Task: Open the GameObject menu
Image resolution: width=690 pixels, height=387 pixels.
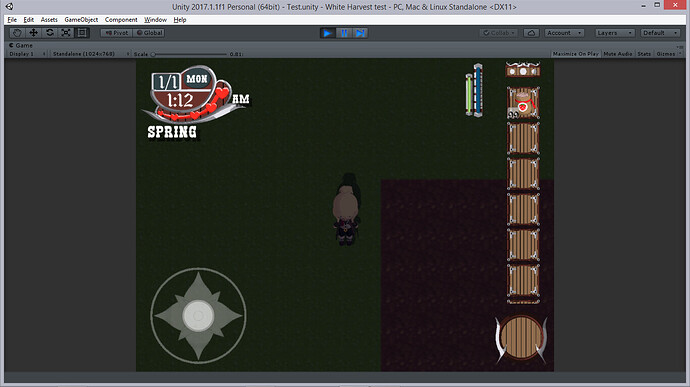Action: [81, 20]
